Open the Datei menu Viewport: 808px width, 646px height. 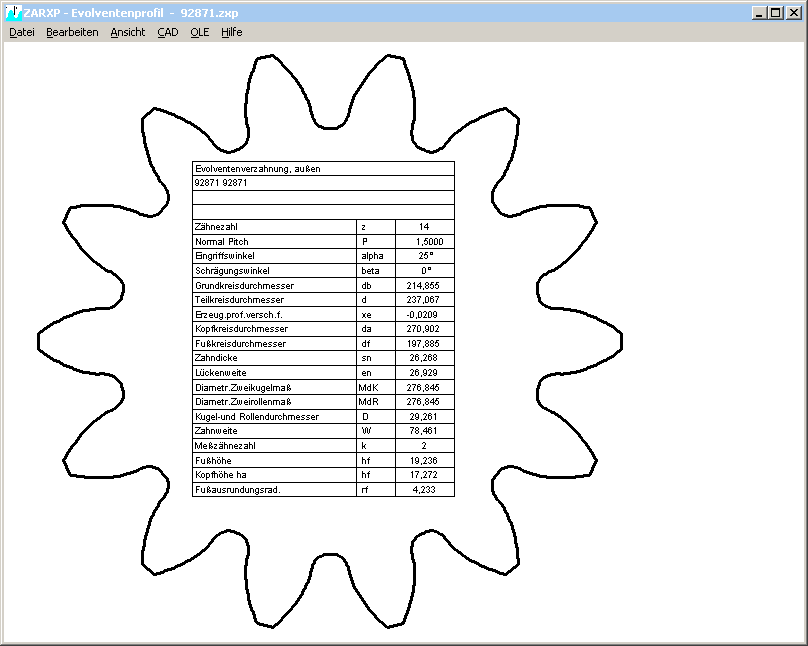click(x=22, y=32)
